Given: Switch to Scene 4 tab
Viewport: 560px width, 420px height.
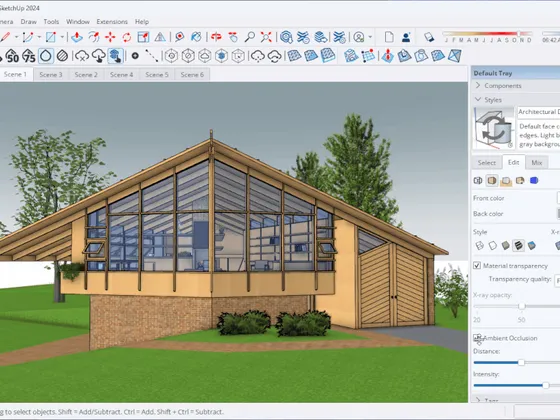Looking at the screenshot, I should click(121, 75).
